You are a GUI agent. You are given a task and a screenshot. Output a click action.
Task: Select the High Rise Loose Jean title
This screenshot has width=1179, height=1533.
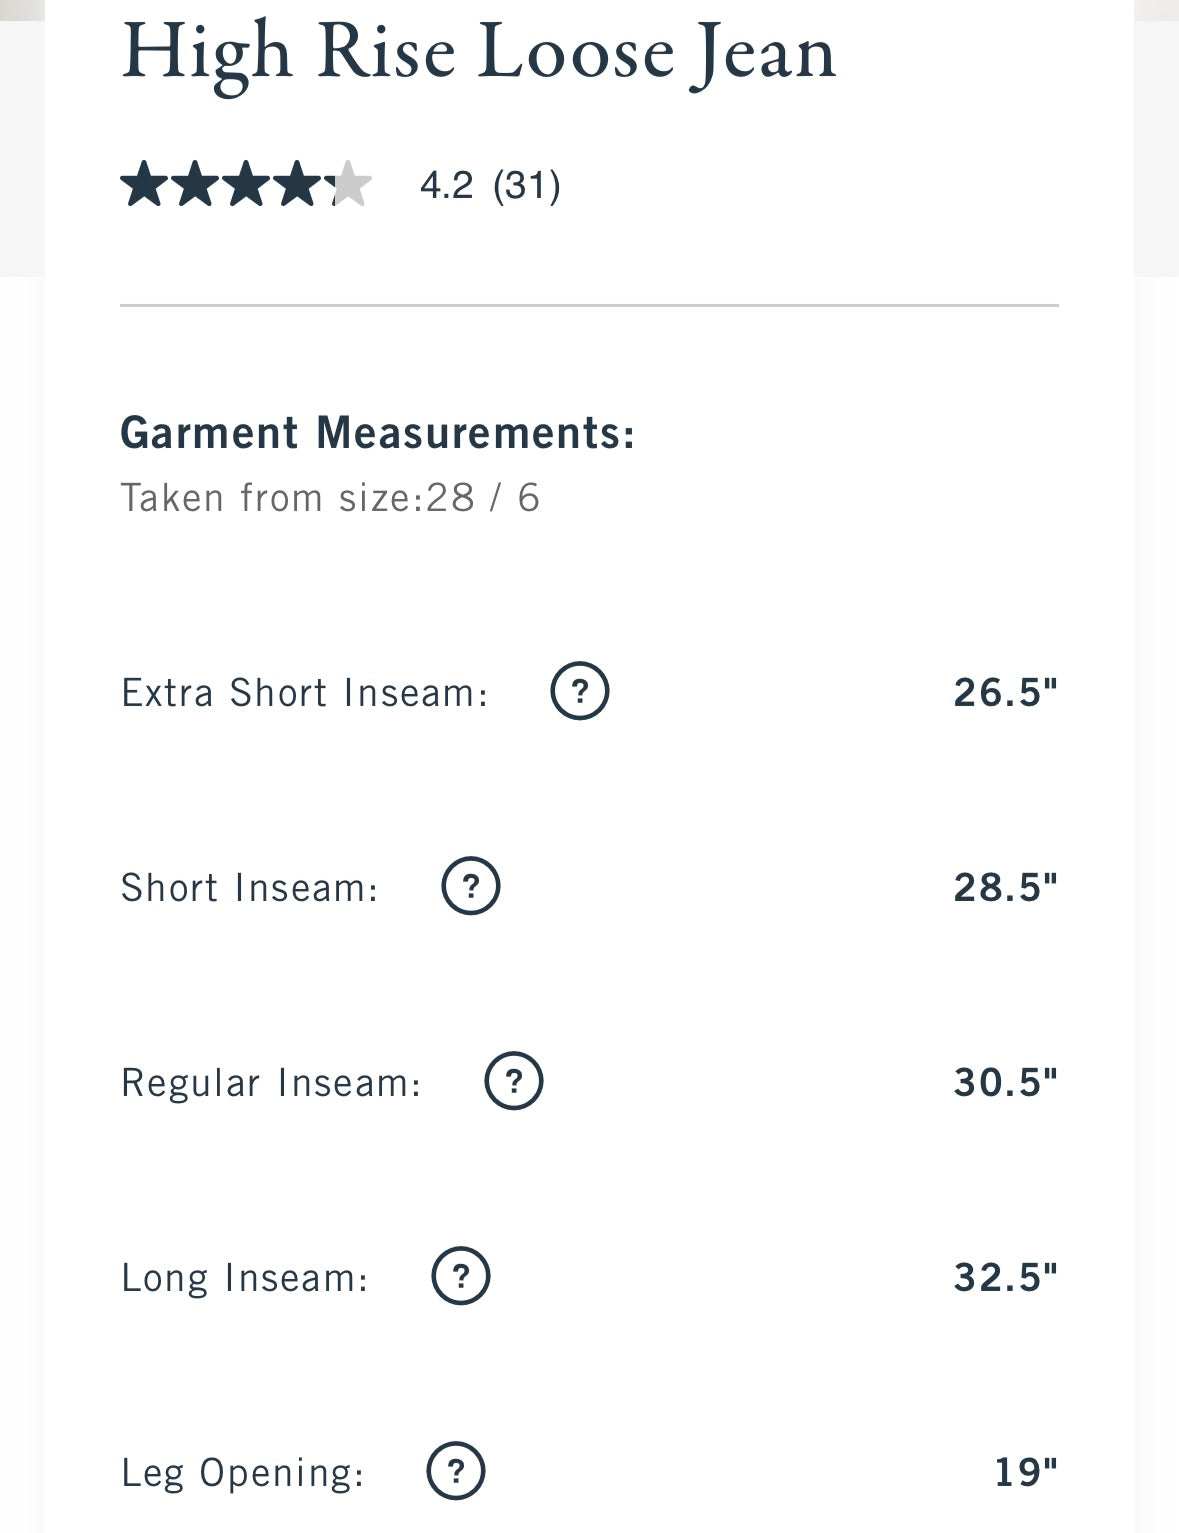(478, 52)
